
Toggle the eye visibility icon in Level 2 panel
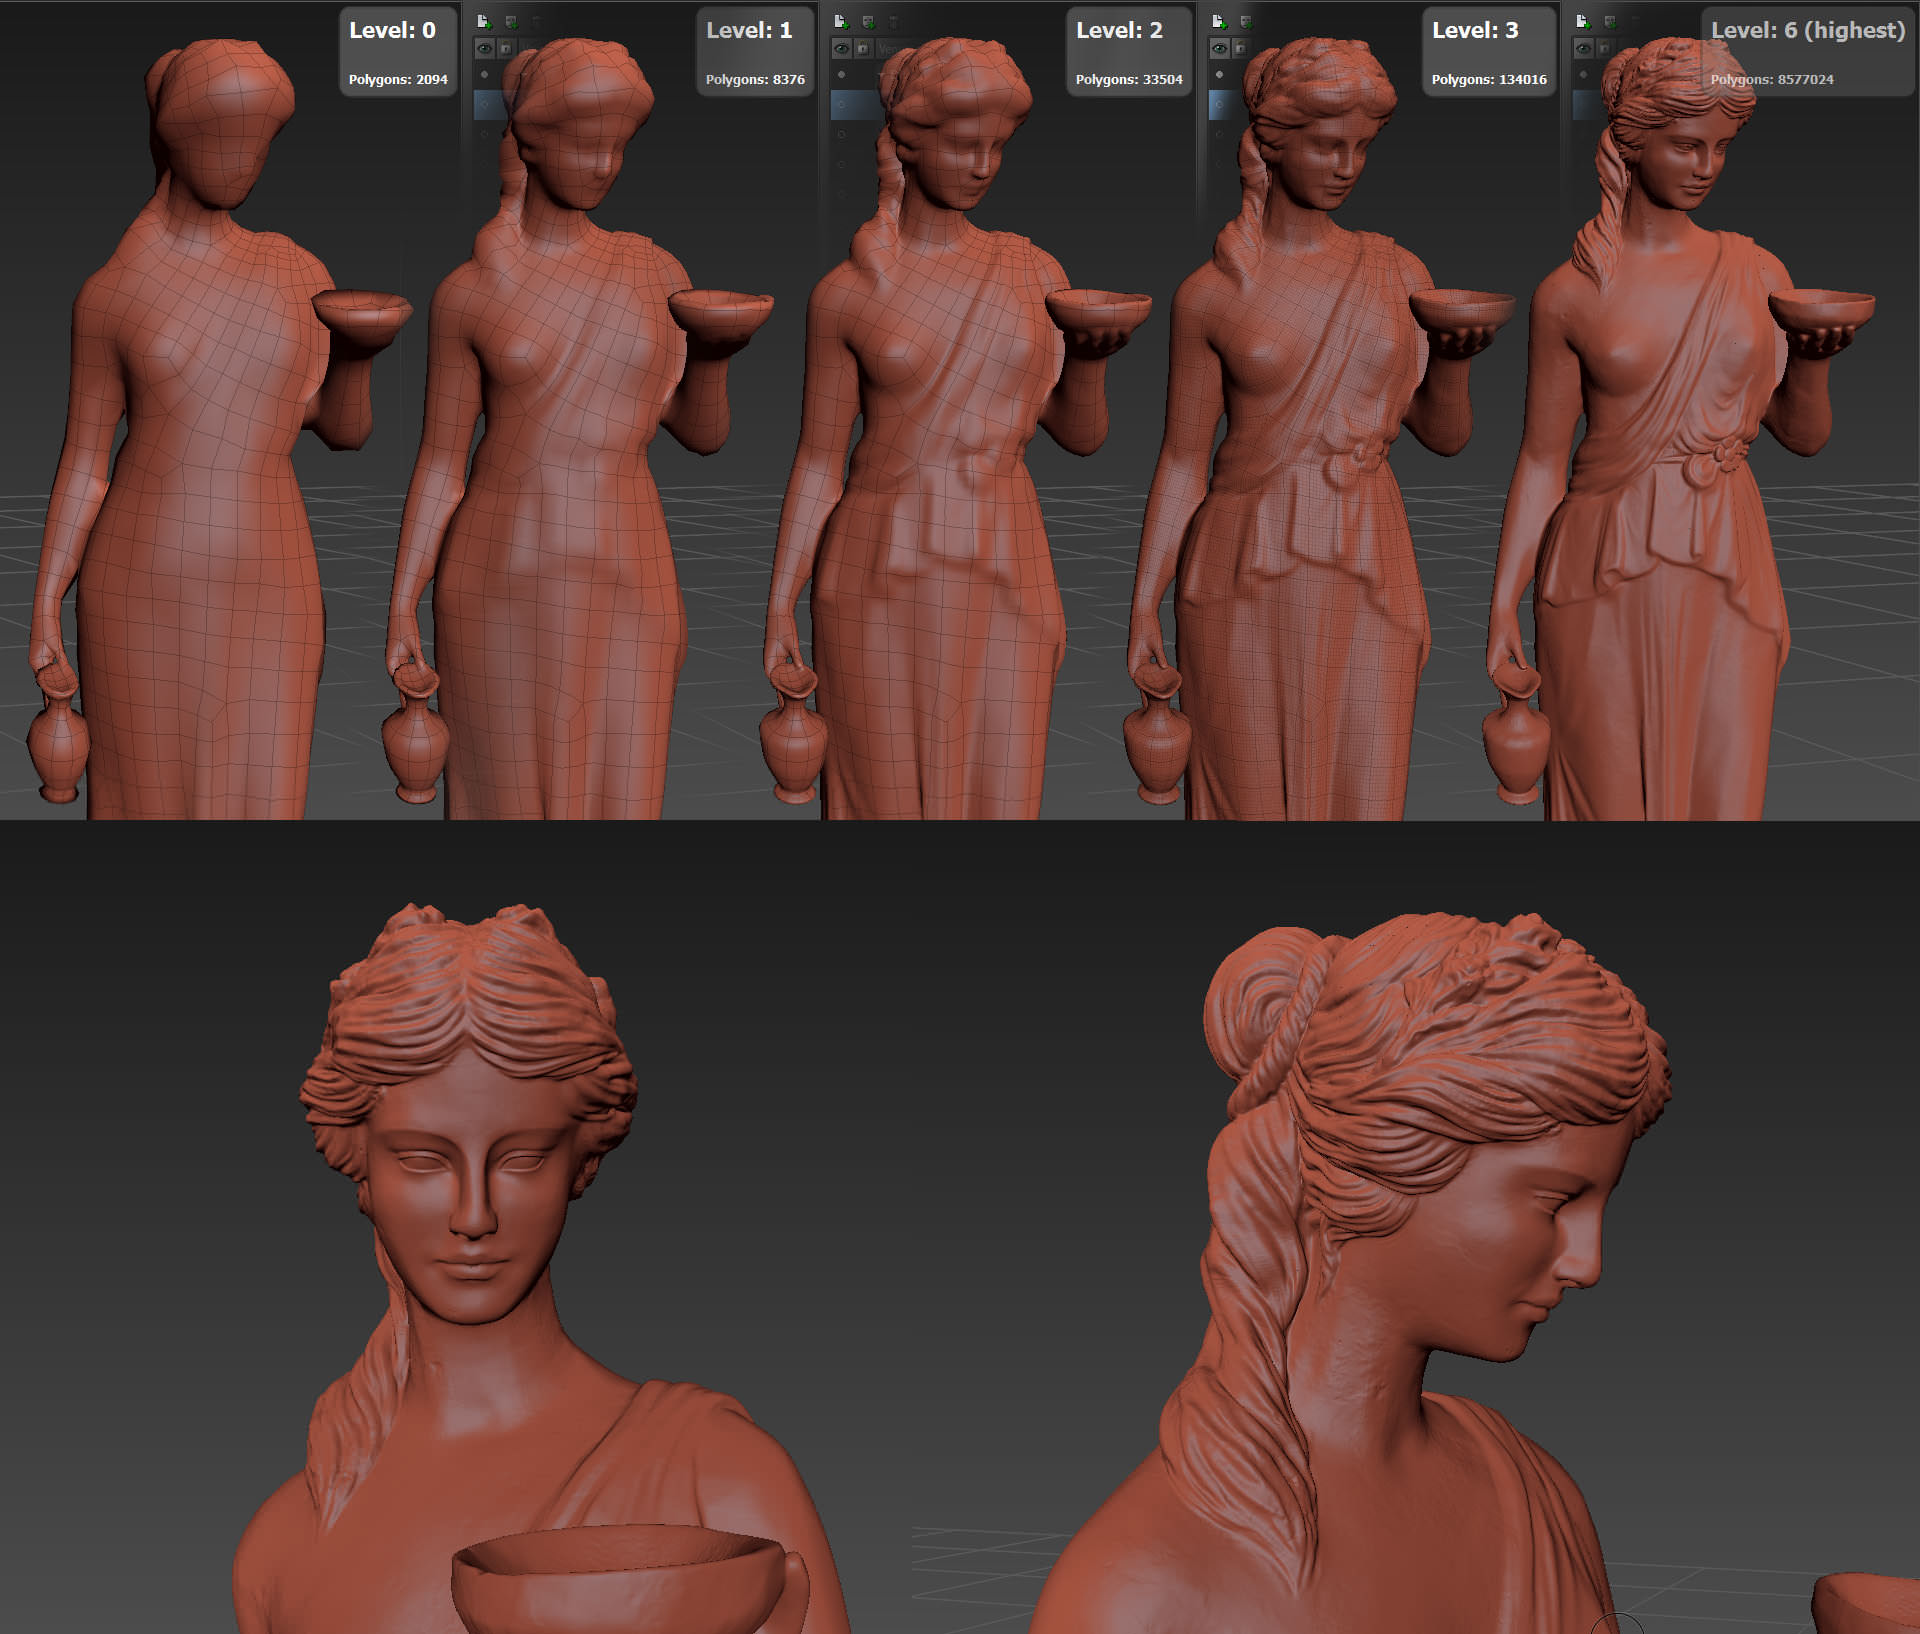click(842, 48)
